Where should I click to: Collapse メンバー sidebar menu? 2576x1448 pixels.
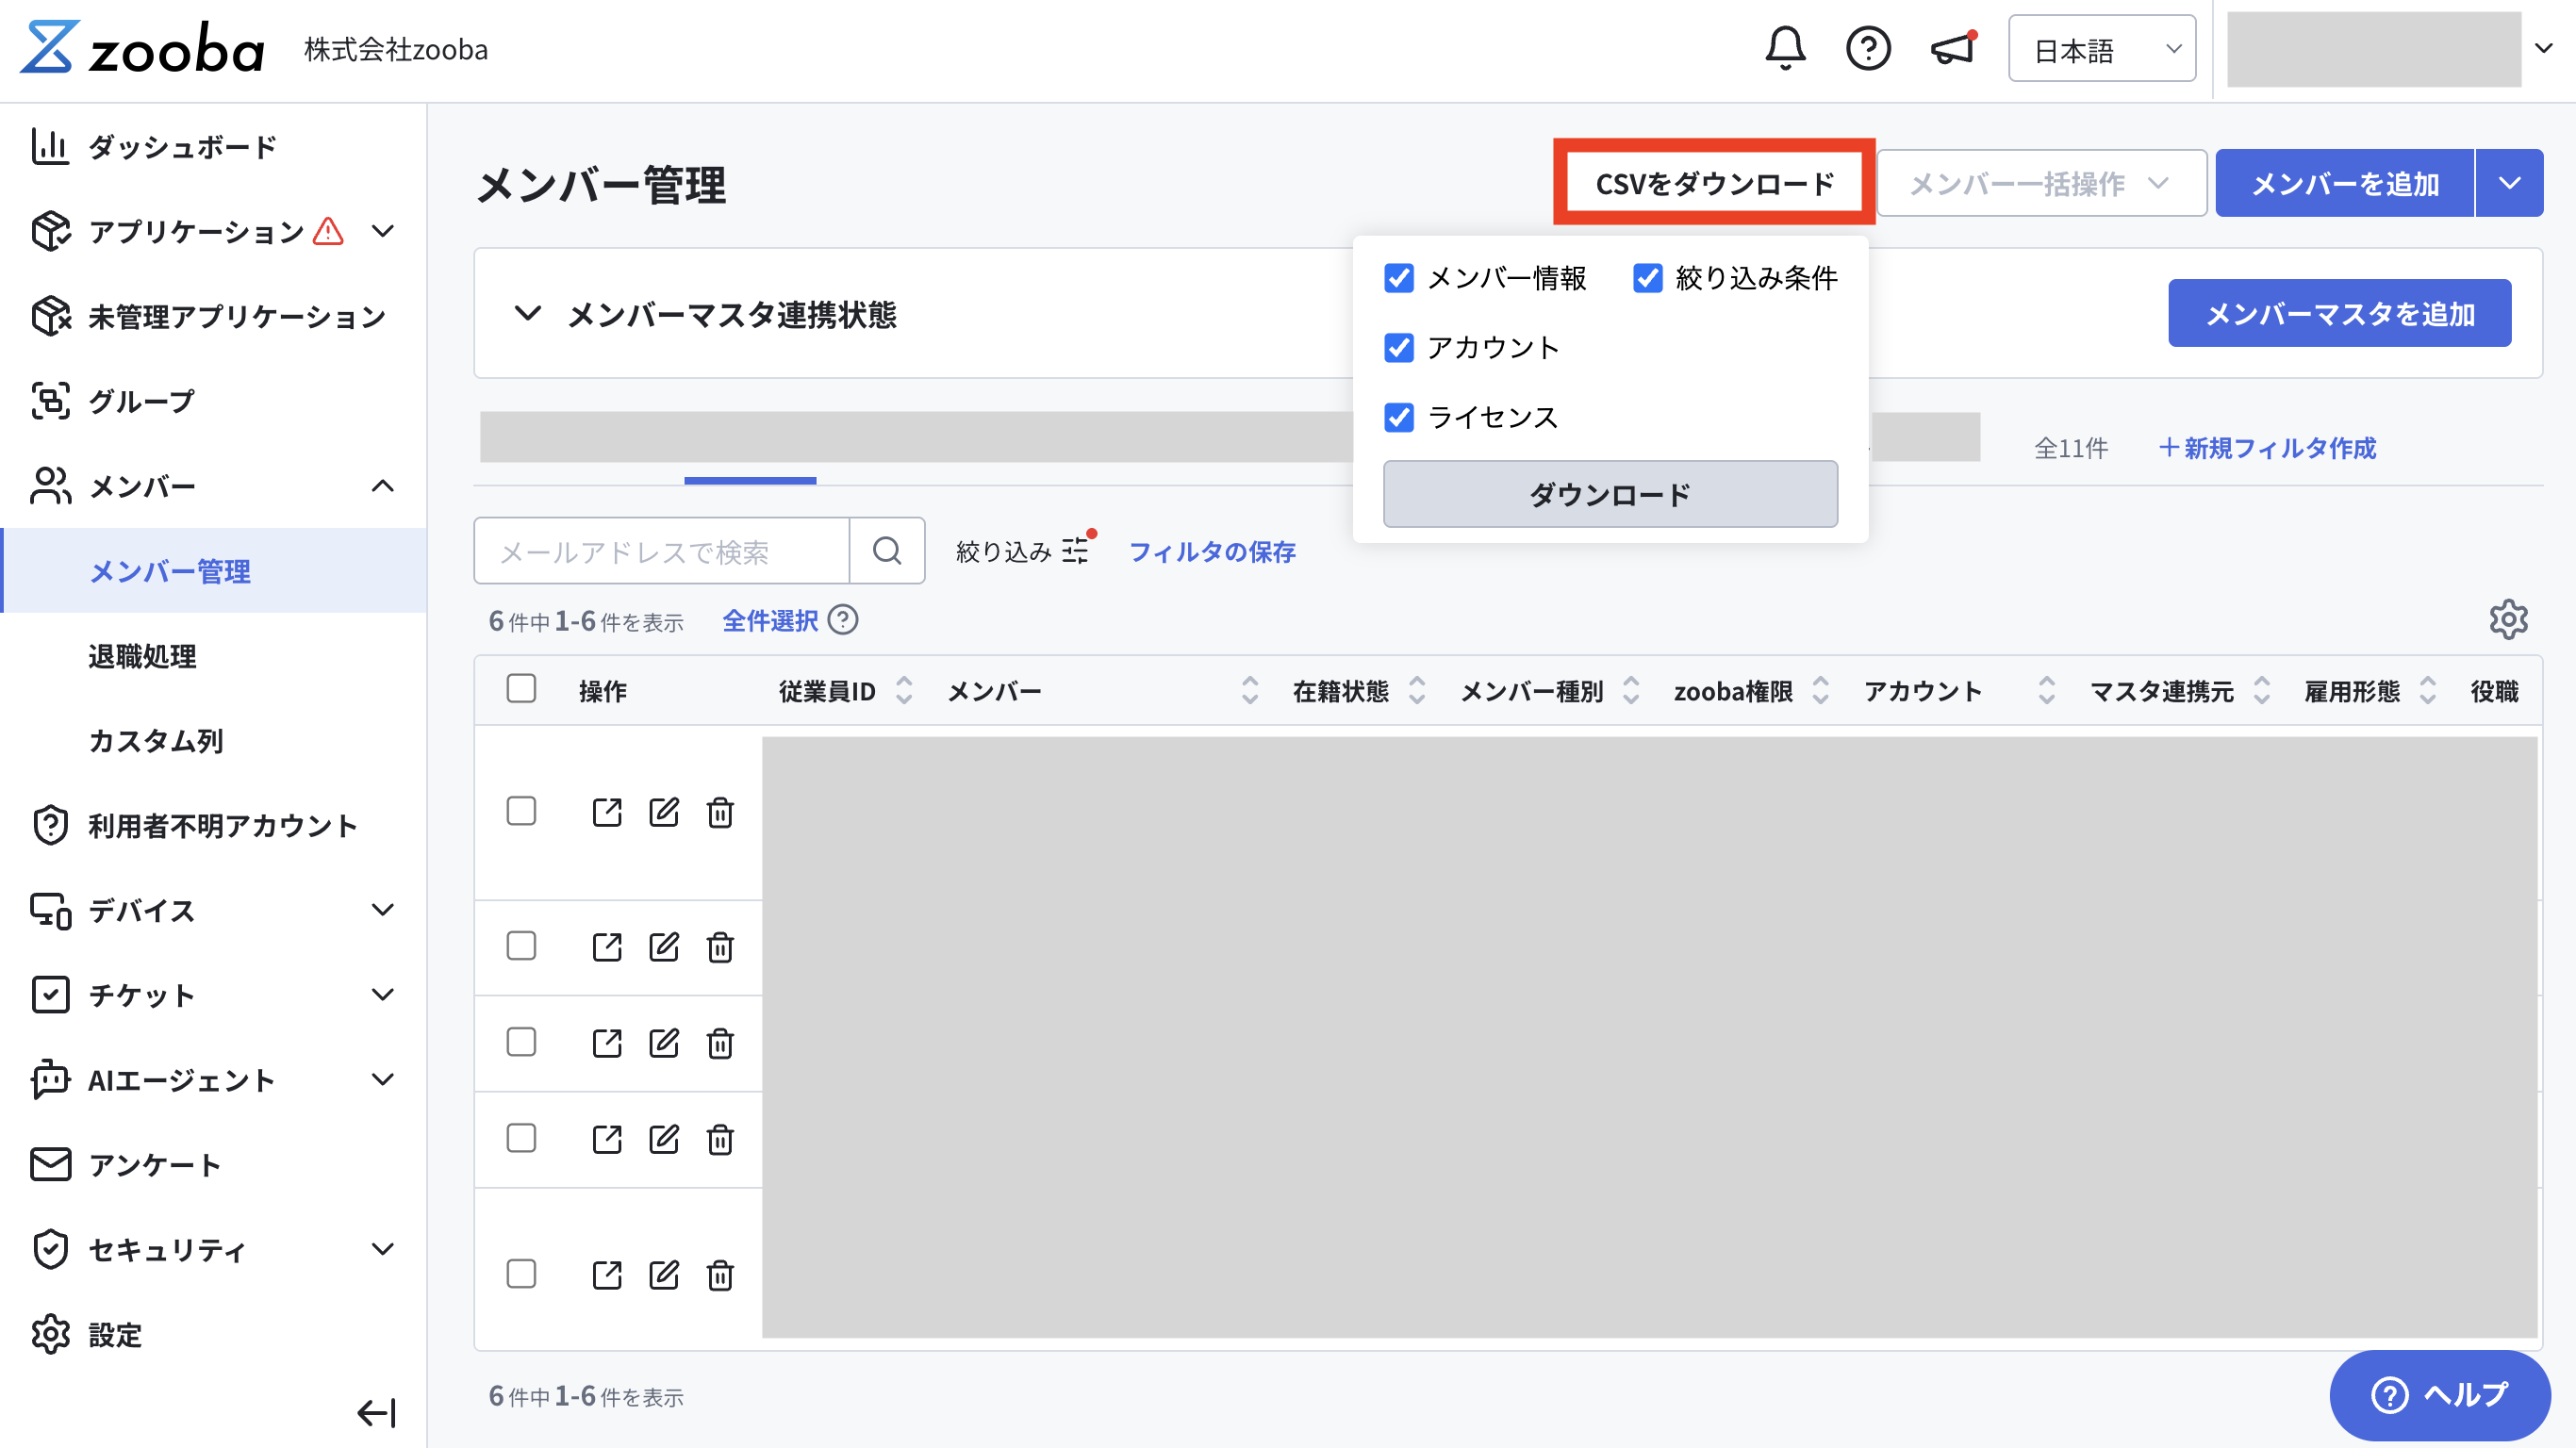(382, 486)
